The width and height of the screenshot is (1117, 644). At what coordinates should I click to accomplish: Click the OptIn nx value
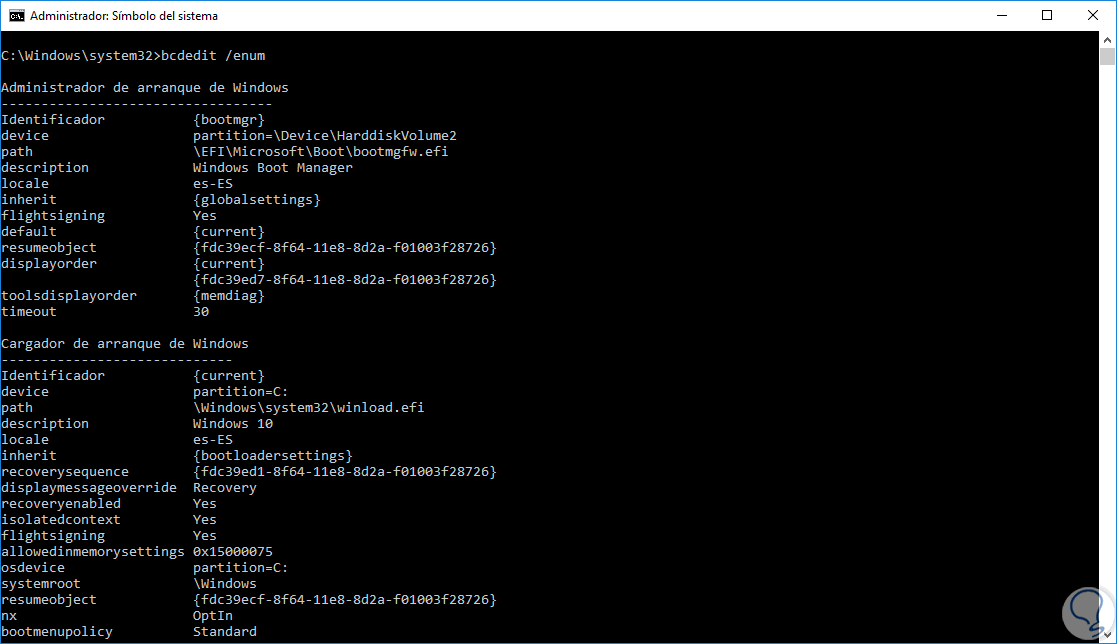pos(212,616)
